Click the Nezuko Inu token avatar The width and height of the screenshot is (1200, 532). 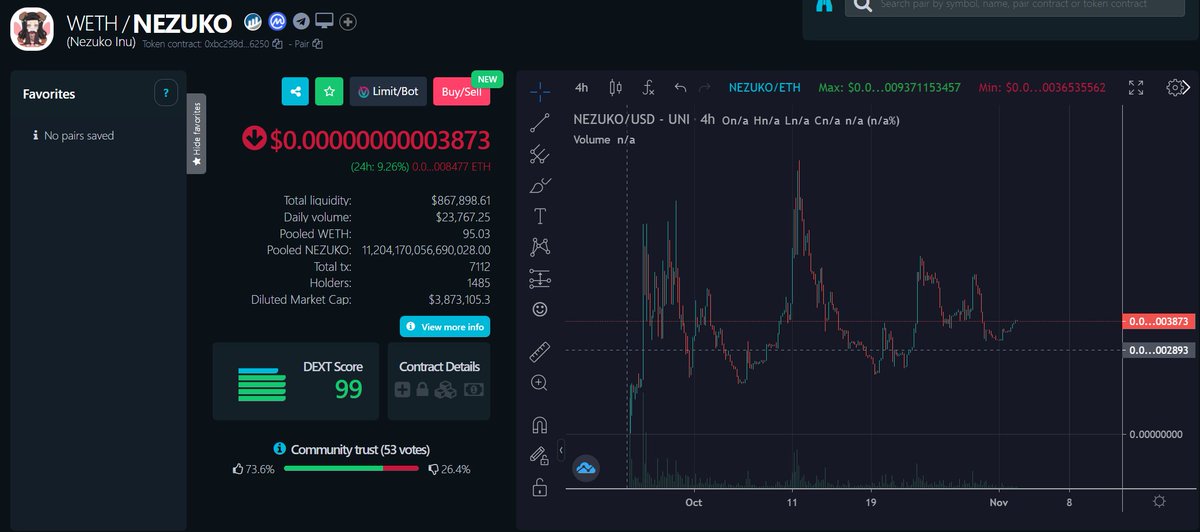(x=32, y=28)
